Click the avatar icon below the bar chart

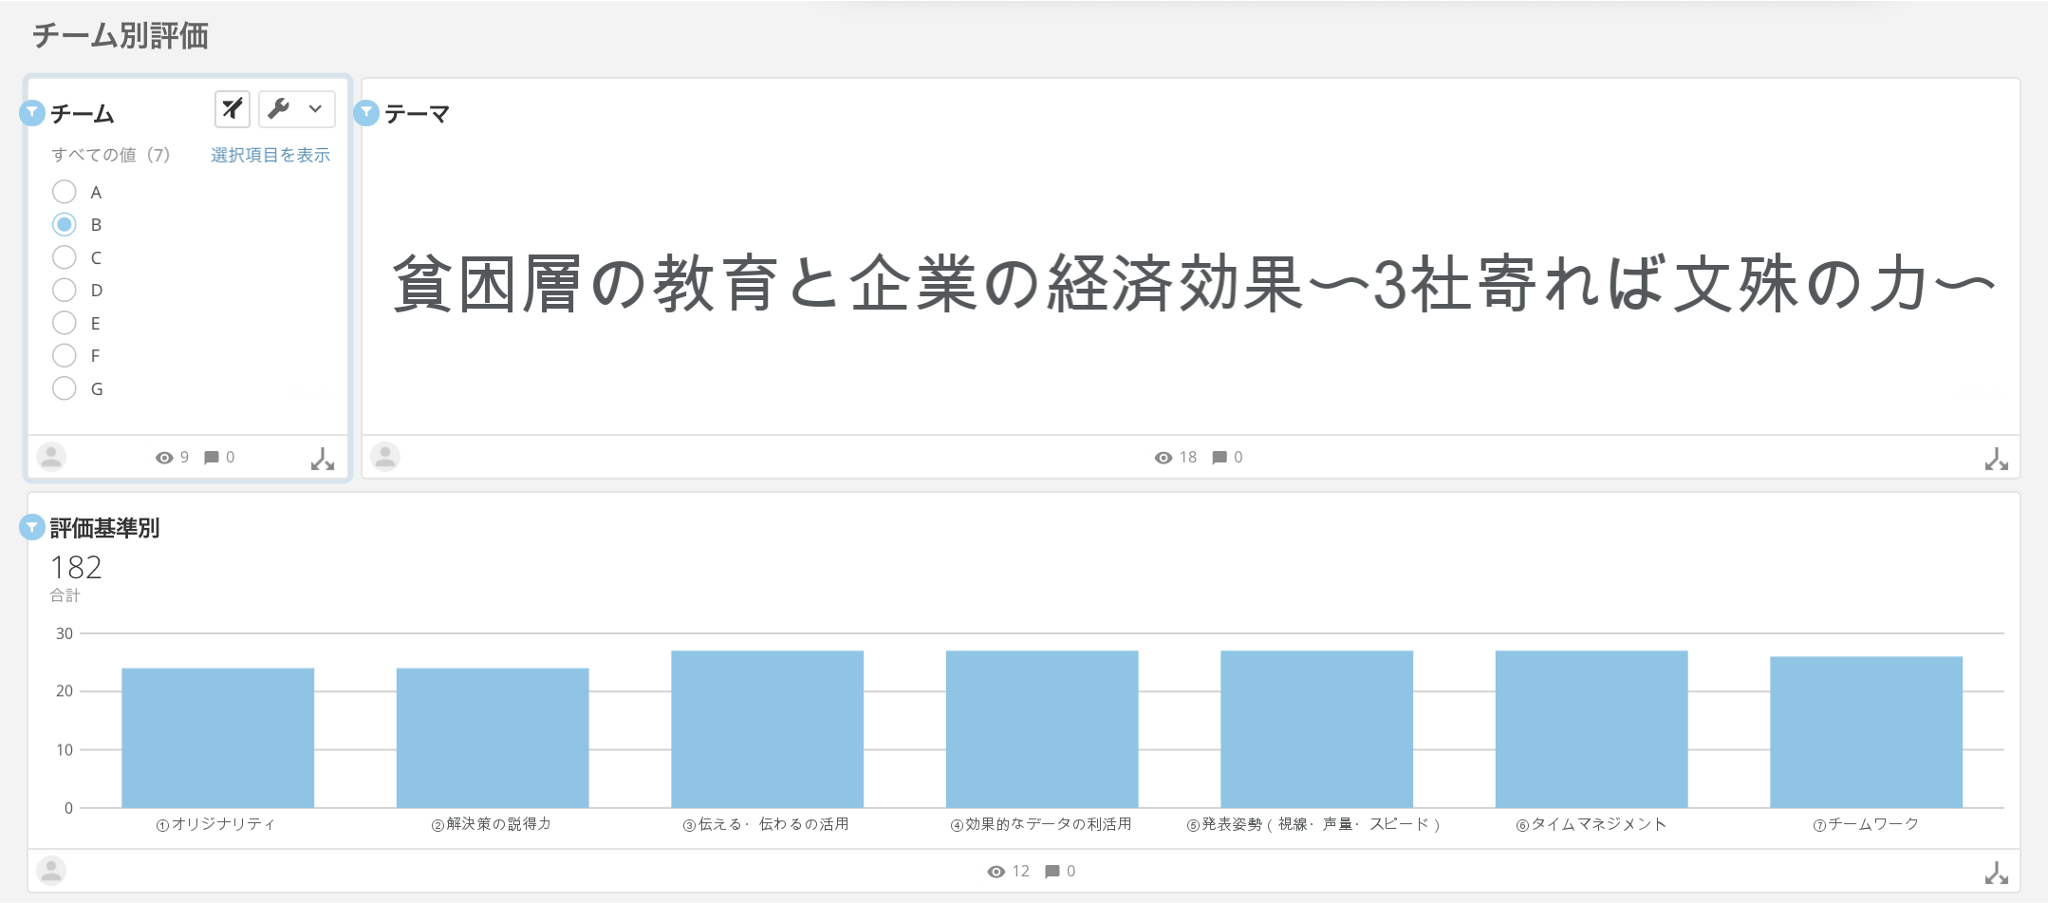51,871
